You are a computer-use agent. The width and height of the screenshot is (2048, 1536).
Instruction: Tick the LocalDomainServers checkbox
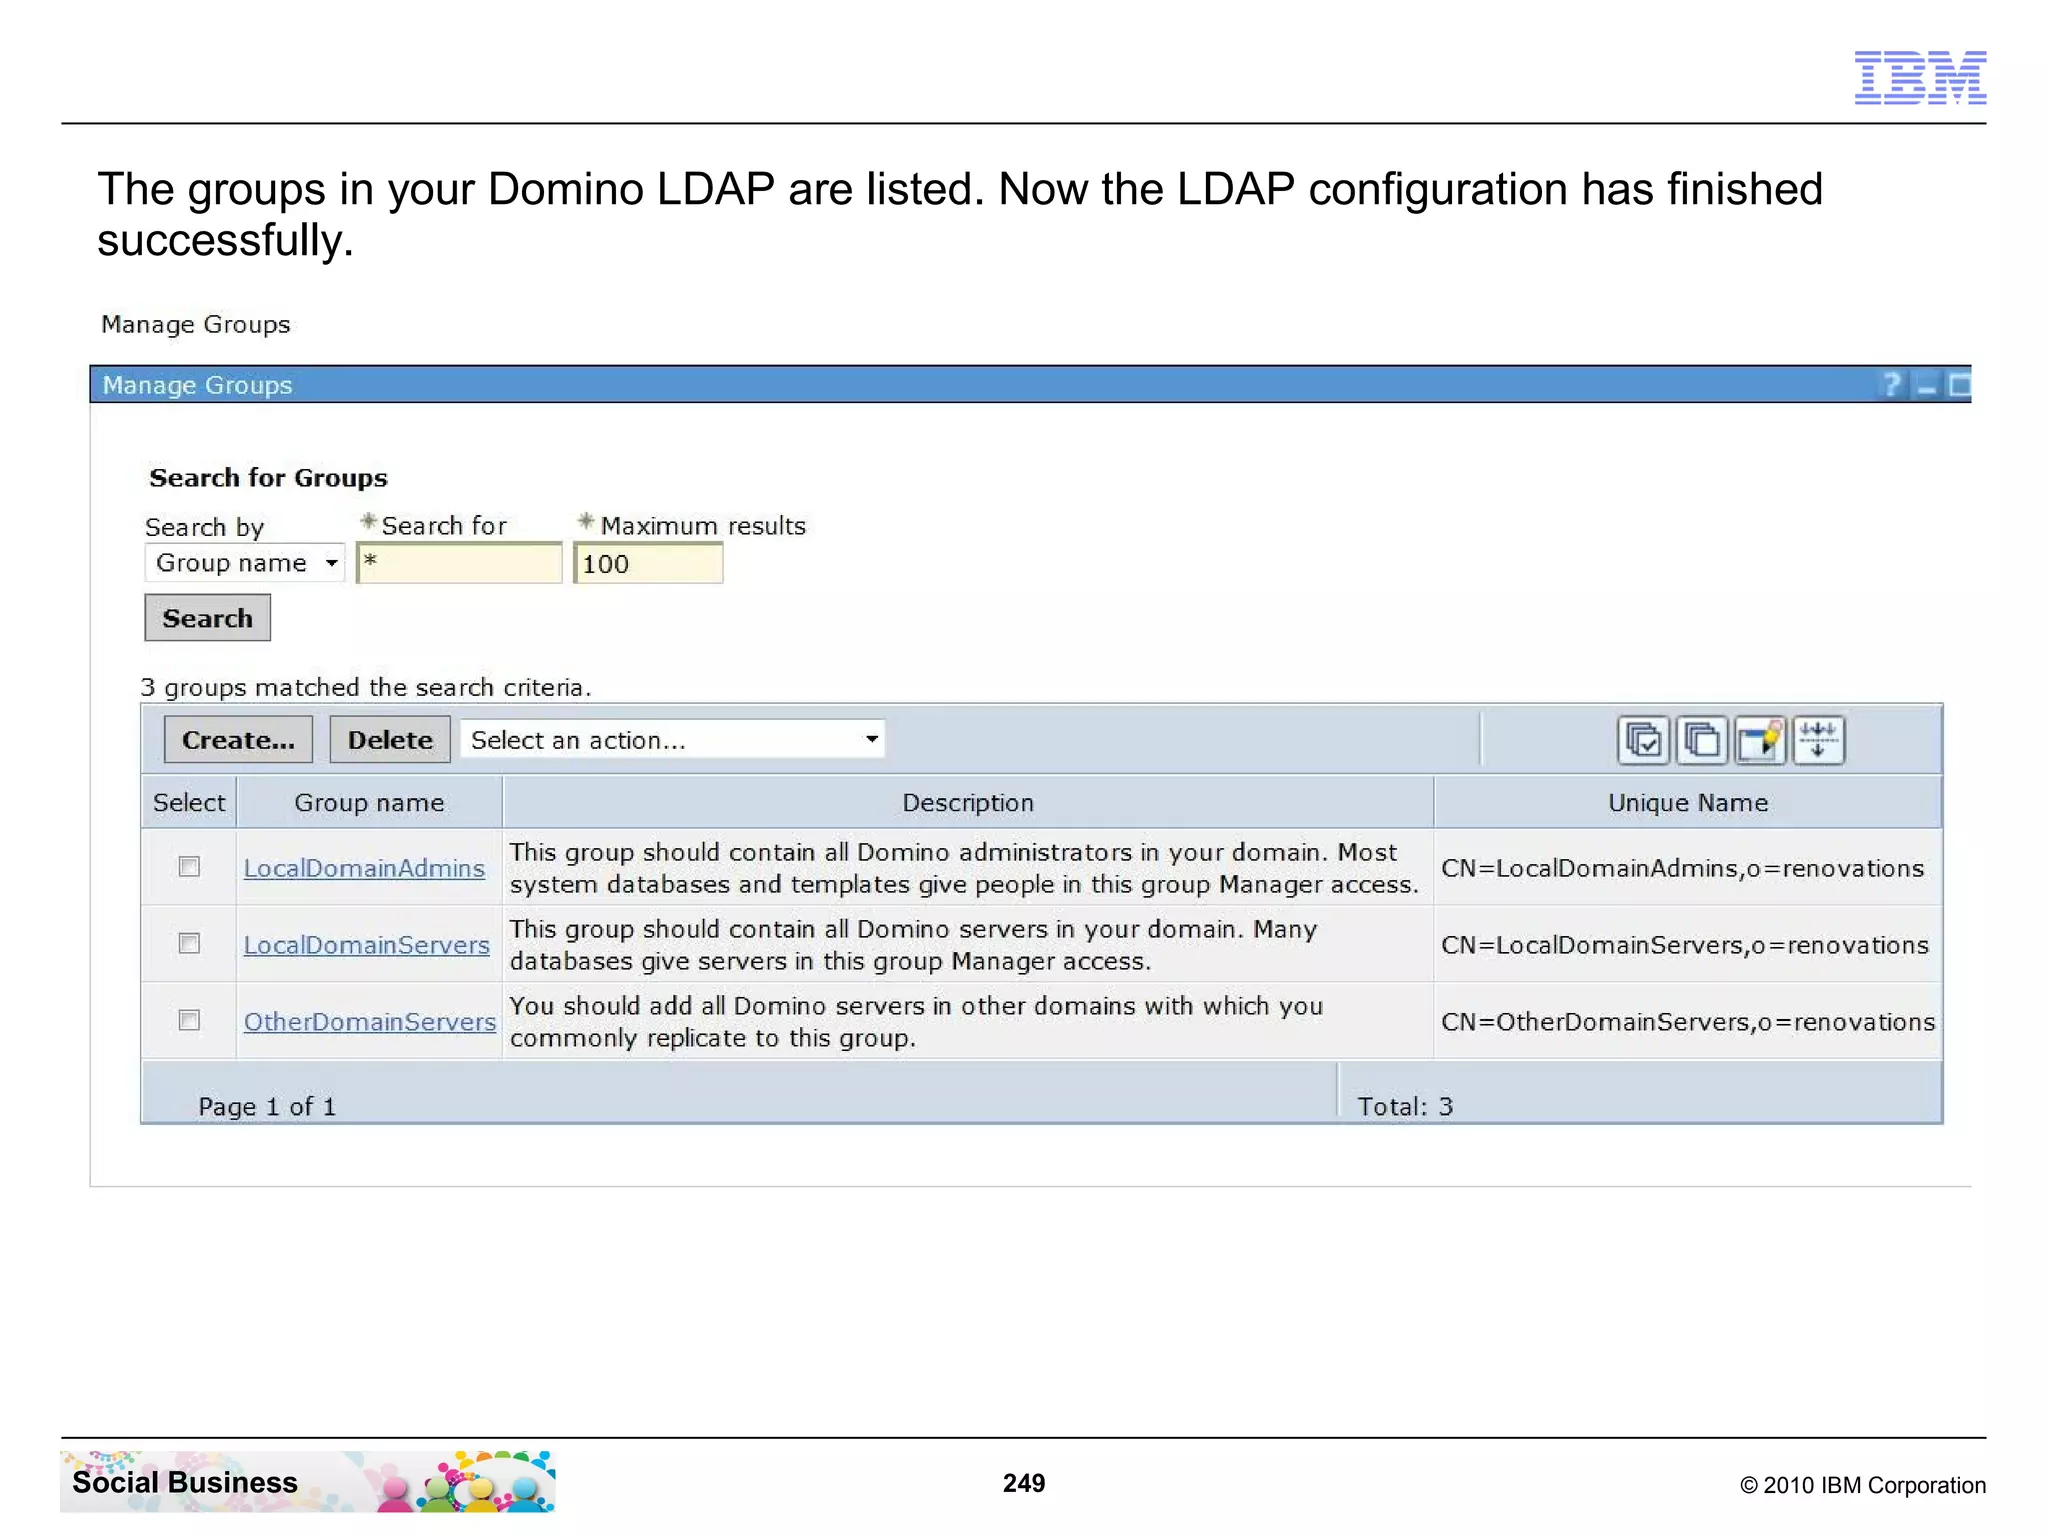[189, 943]
